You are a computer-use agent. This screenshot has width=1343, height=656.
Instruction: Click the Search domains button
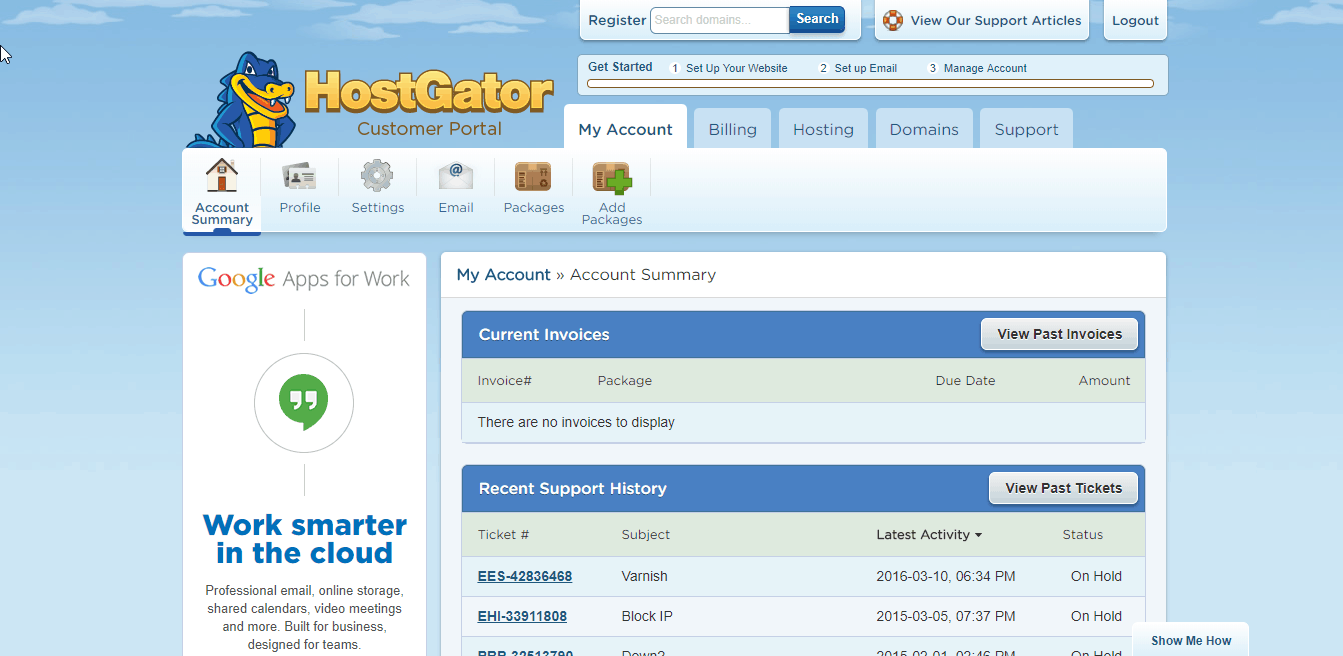coord(817,19)
